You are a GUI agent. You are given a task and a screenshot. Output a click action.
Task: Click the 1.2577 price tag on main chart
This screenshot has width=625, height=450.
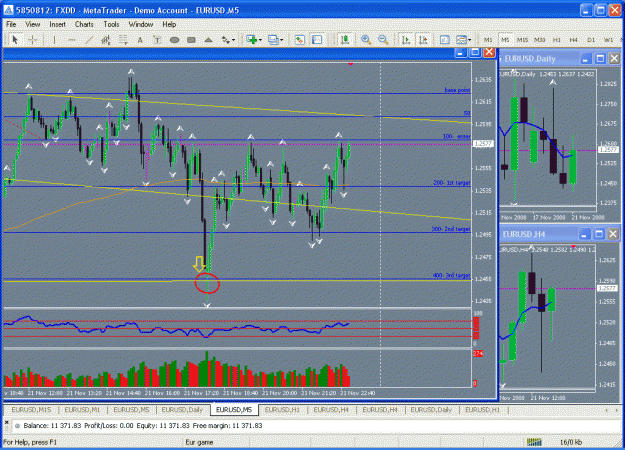click(483, 143)
